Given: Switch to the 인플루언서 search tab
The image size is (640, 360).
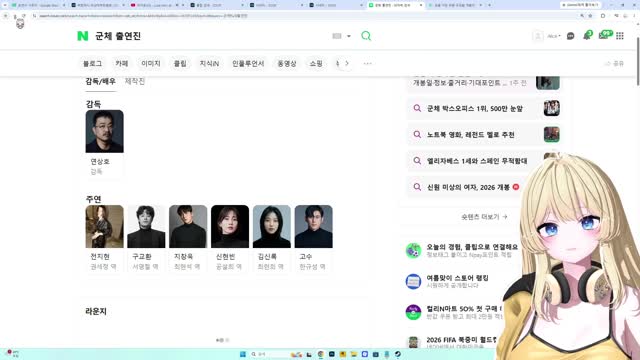Looking at the screenshot, I should coord(248,63).
